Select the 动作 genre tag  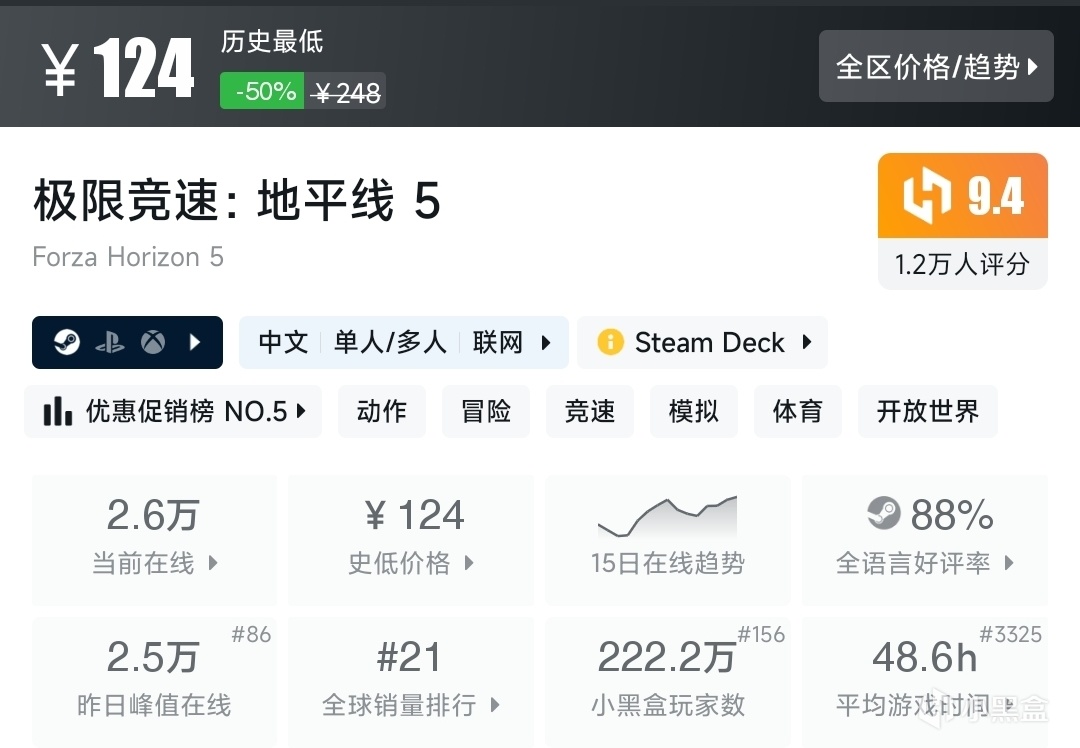pos(382,411)
